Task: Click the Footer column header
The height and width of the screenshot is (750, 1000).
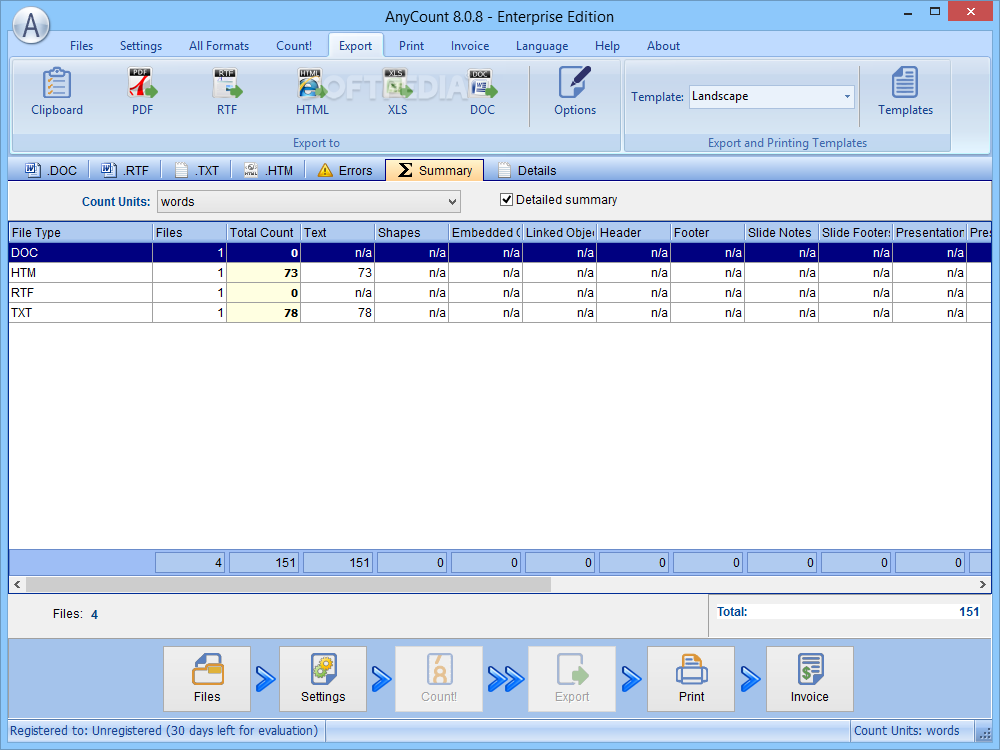Action: [x=707, y=232]
